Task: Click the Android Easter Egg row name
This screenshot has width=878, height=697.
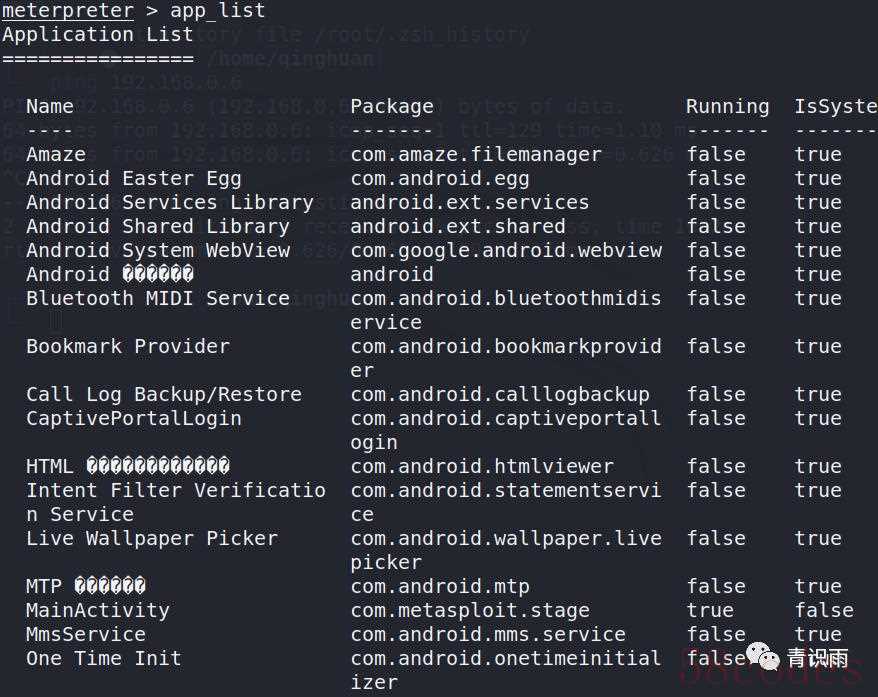Action: [134, 179]
